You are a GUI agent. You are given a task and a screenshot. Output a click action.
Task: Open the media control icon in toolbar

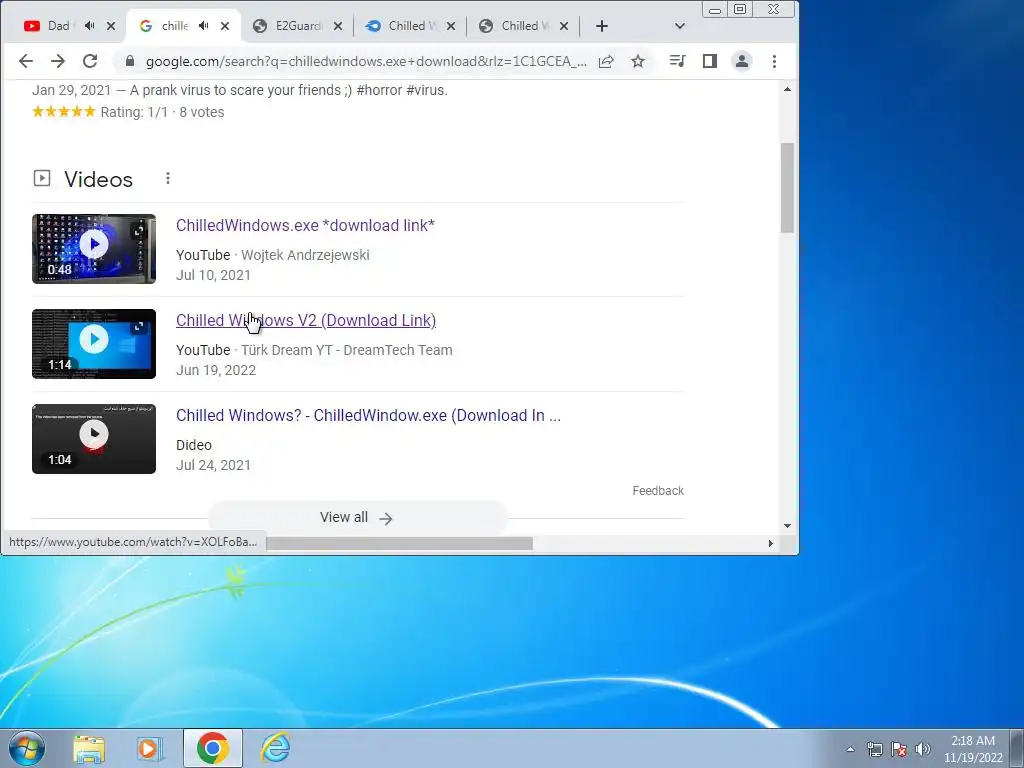click(x=677, y=61)
